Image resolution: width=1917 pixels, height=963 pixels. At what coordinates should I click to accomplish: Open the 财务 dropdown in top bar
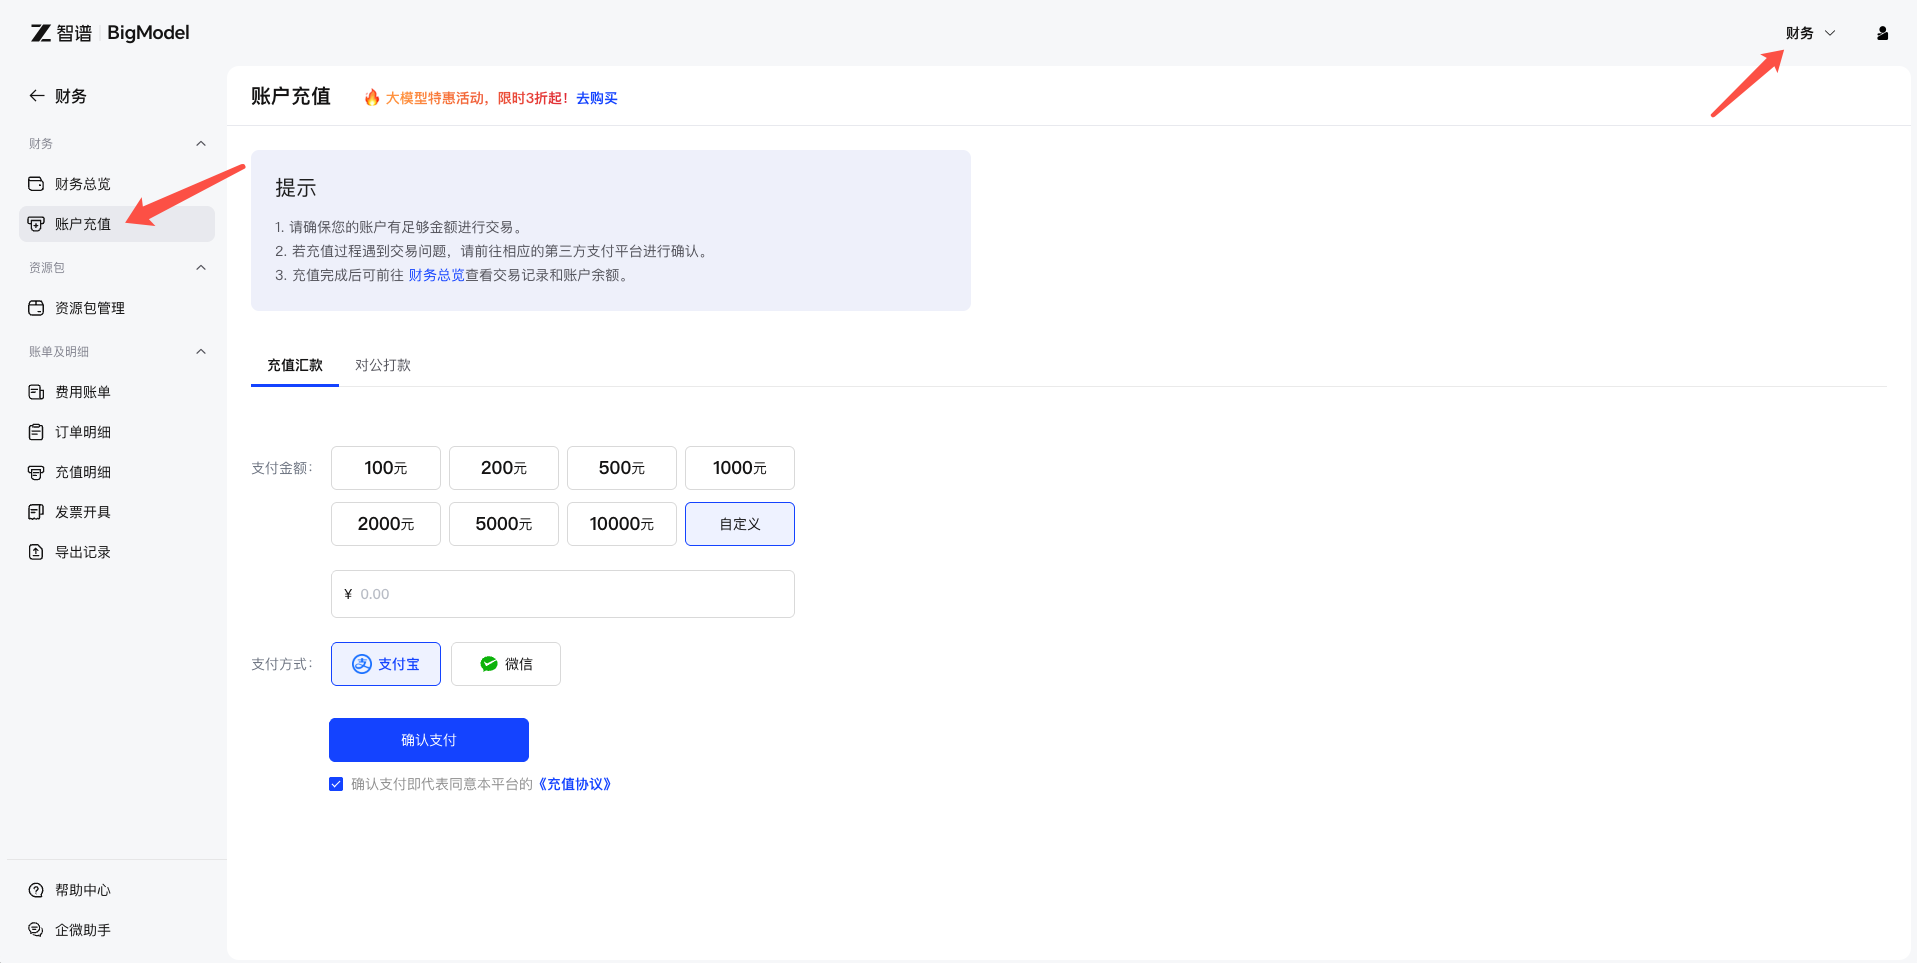[x=1811, y=33]
